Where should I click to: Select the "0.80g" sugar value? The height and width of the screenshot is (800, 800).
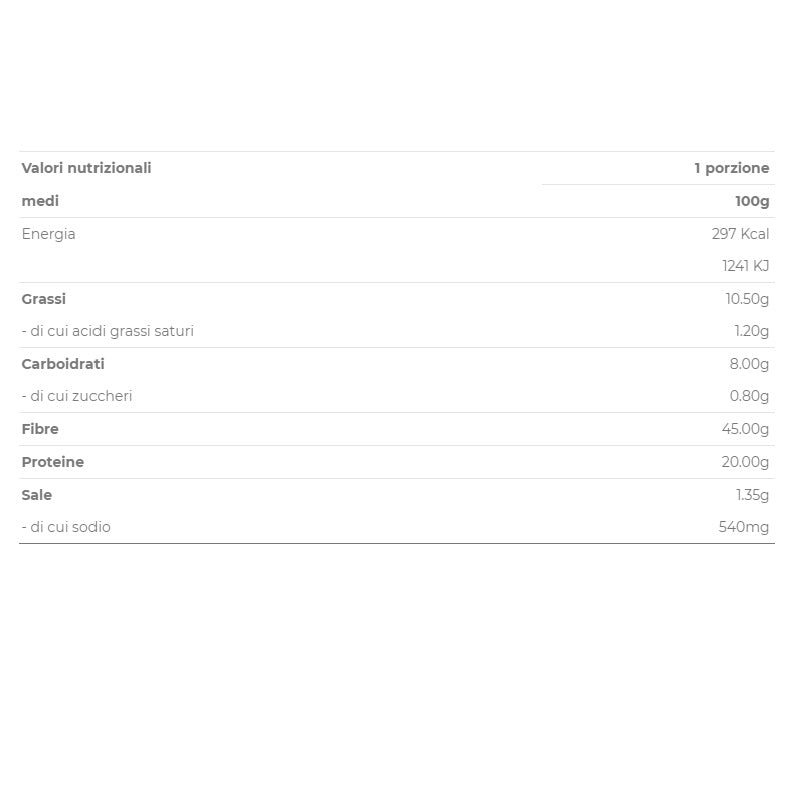coord(749,396)
